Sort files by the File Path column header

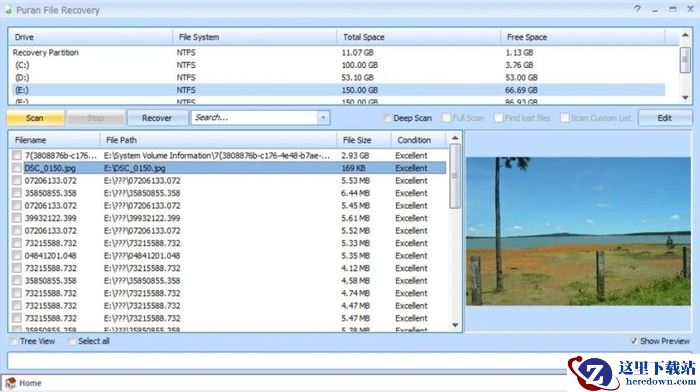pyautogui.click(x=218, y=140)
